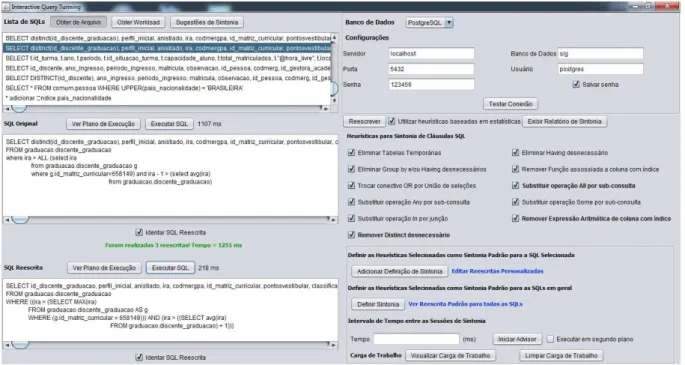Toggle Trocar conectivo OR por União

click(x=351, y=186)
